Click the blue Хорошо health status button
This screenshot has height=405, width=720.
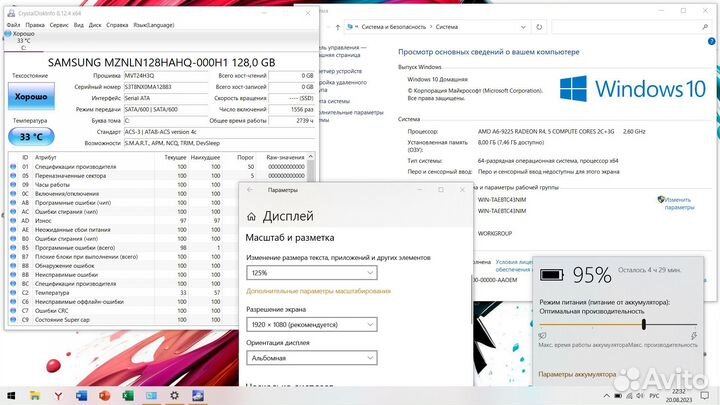[x=31, y=96]
